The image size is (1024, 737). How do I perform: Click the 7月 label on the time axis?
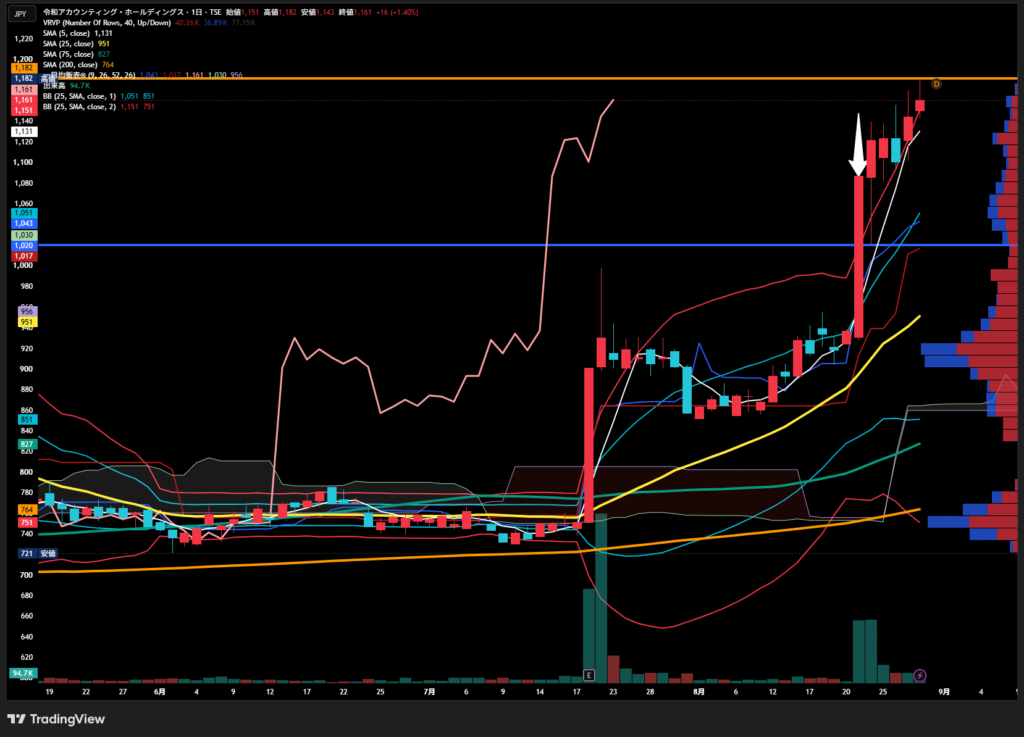coord(429,691)
